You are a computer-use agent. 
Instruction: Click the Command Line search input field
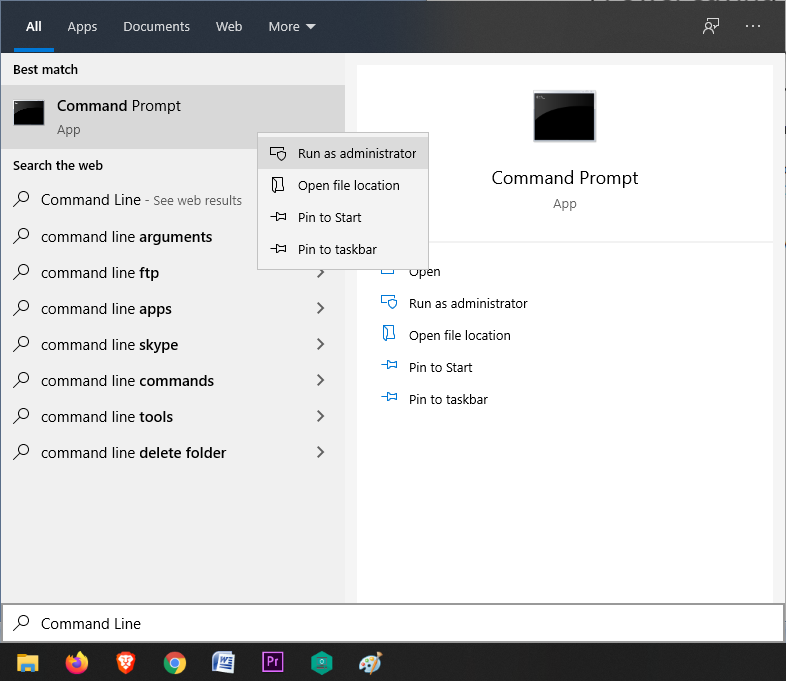[x=393, y=623]
